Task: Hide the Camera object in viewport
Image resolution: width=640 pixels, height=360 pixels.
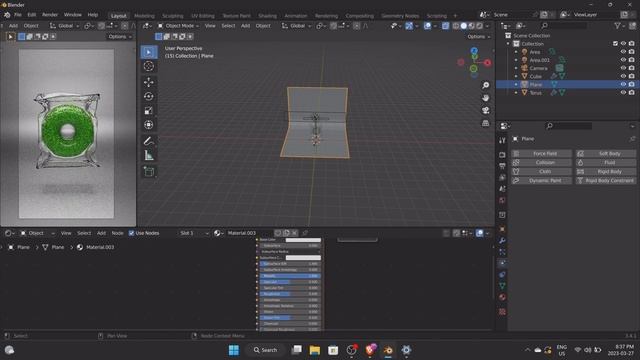Action: coord(623,68)
